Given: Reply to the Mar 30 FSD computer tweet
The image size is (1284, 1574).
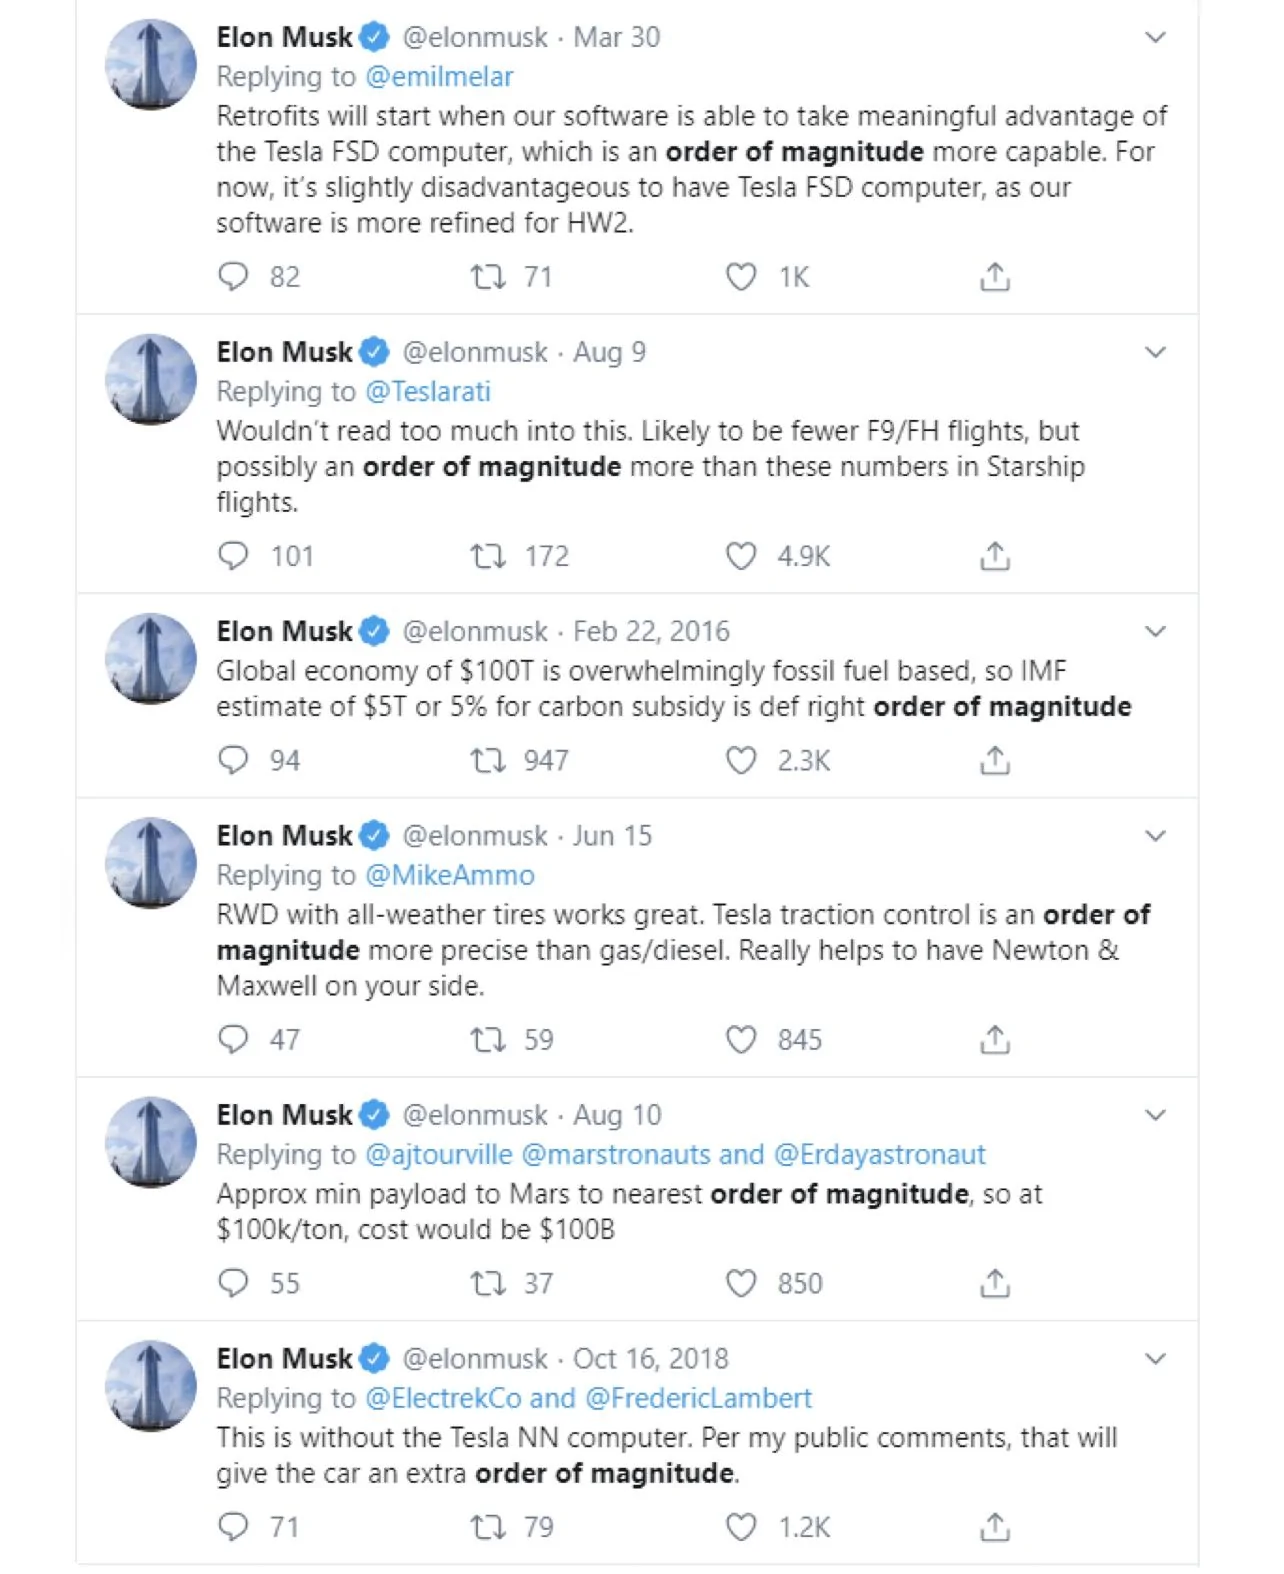Looking at the screenshot, I should [x=233, y=276].
